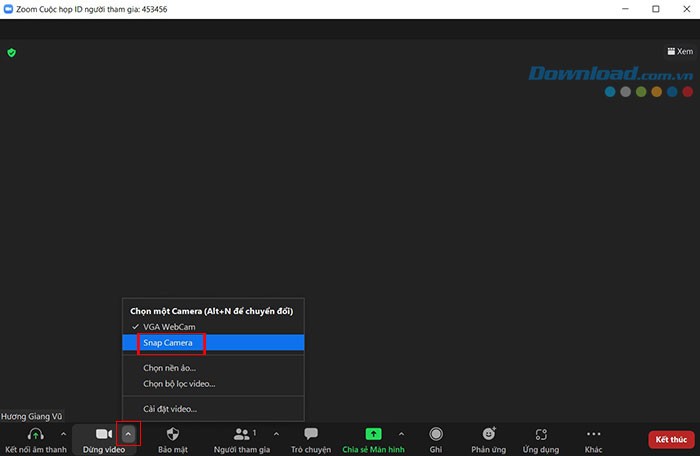Click green Chia sẻ Màn hình icon
Screen dimensions: 700x456
pyautogui.click(x=373, y=434)
